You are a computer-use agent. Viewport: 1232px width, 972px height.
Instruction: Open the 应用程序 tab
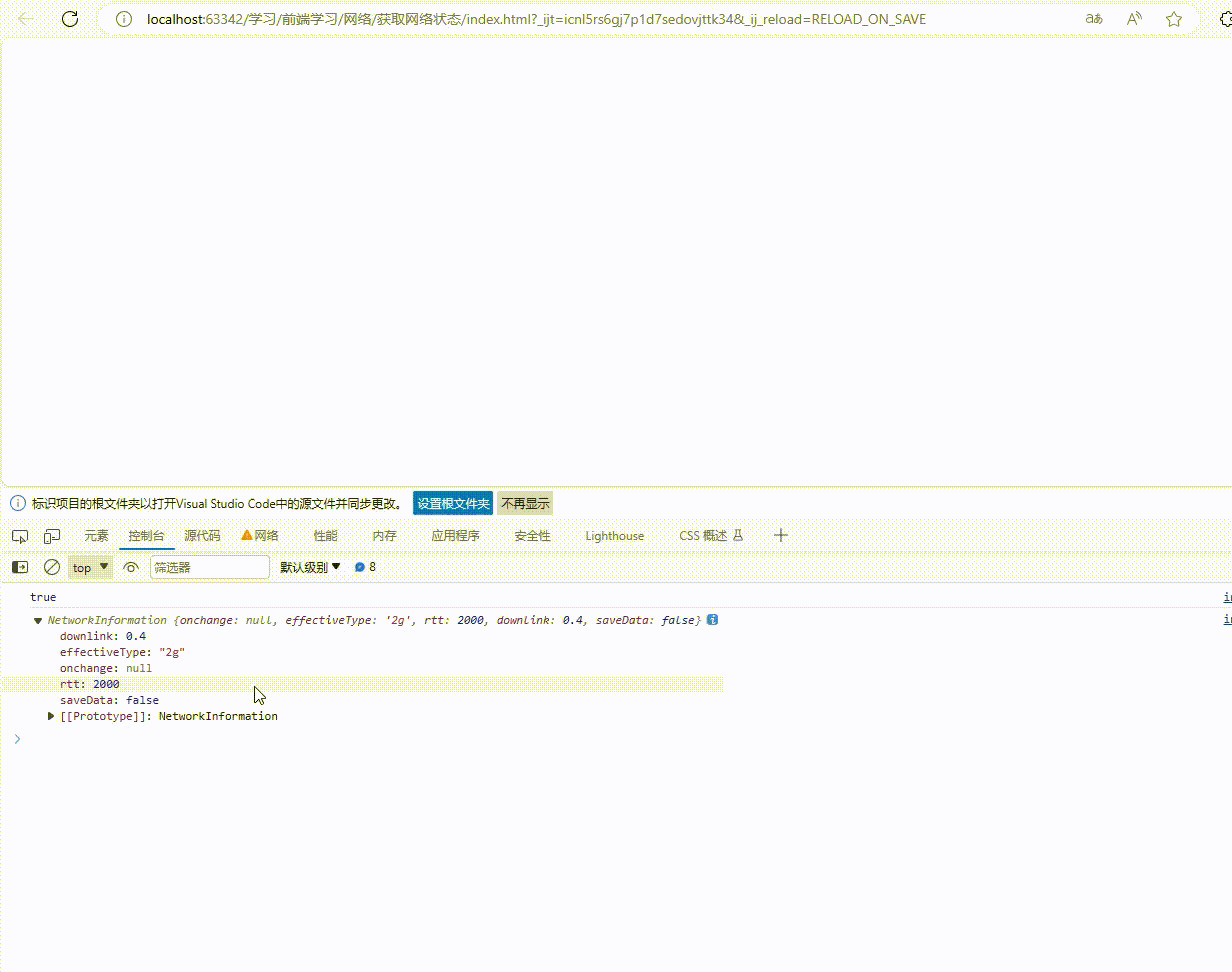(x=455, y=536)
